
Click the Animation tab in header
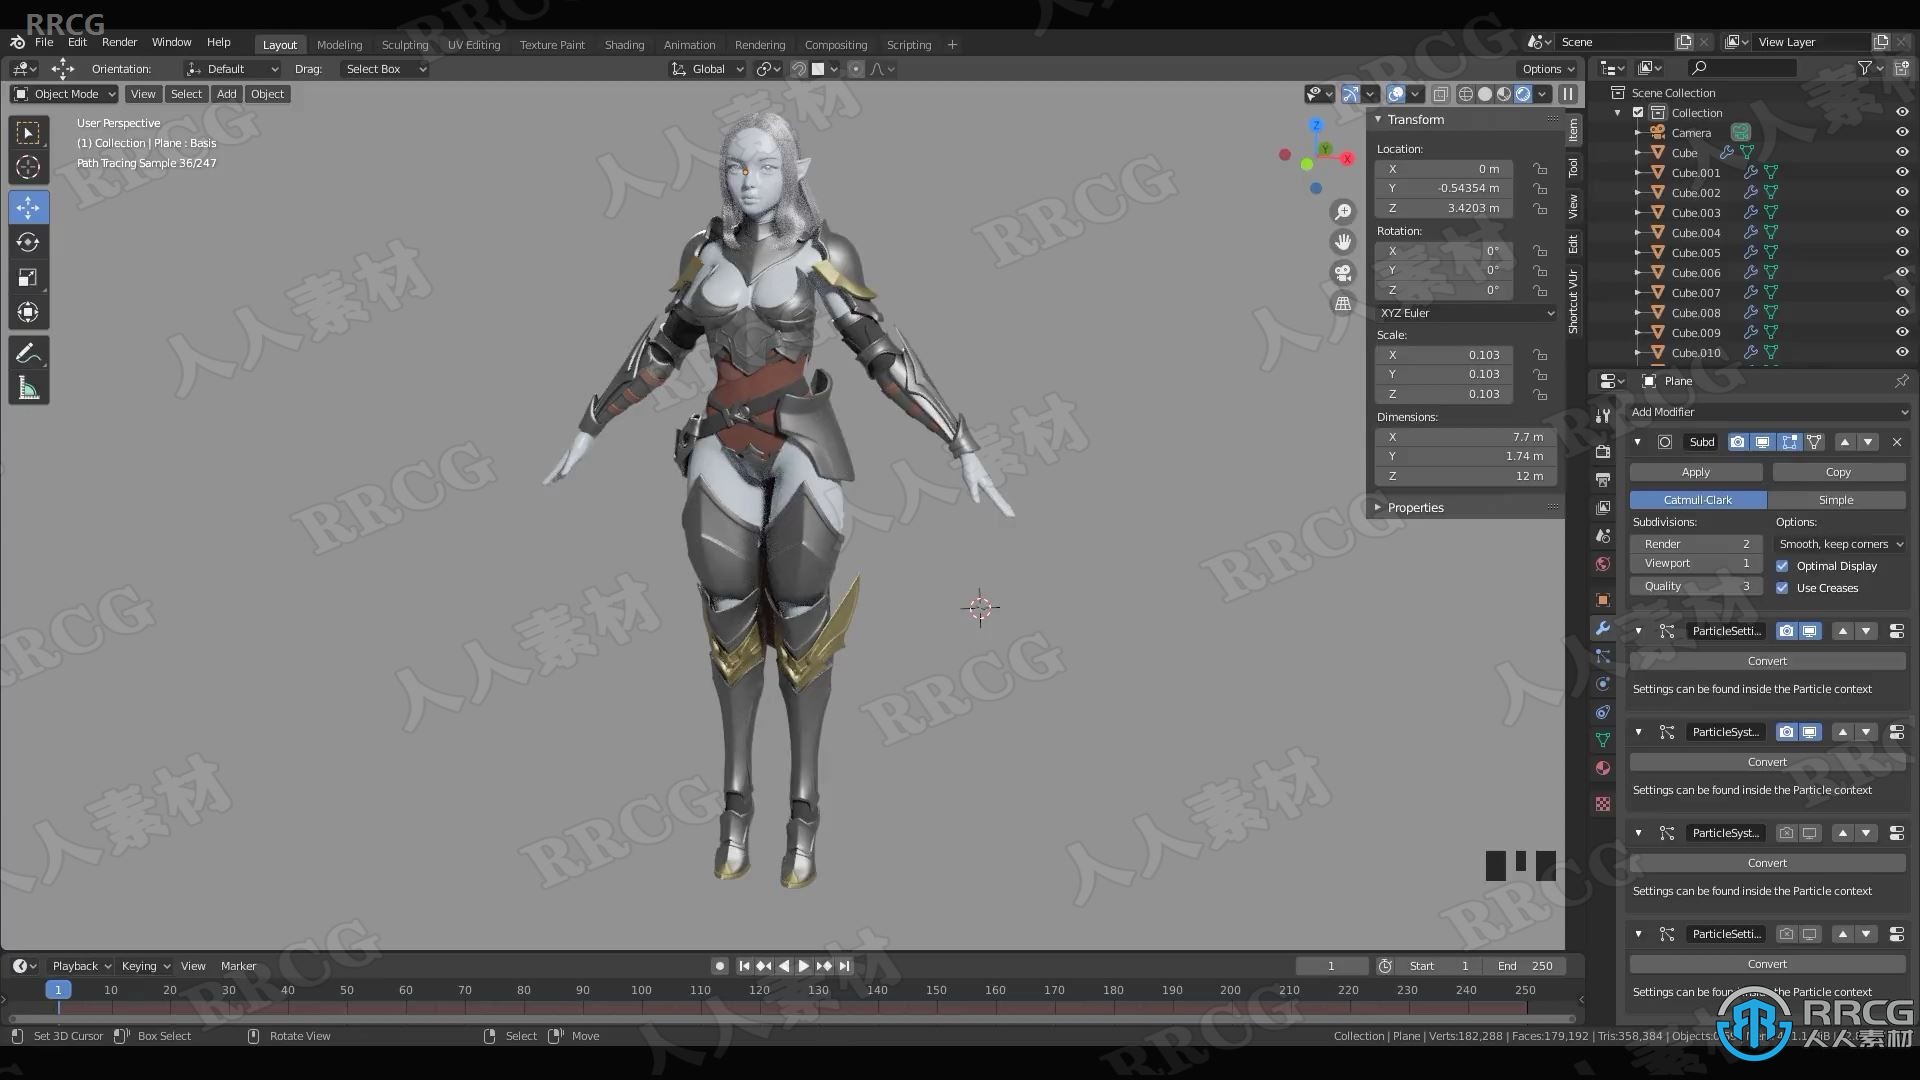(x=688, y=45)
